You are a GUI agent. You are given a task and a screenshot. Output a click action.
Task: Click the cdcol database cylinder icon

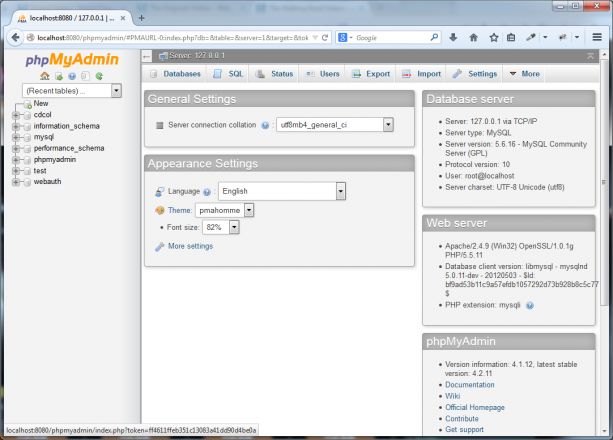(27, 115)
